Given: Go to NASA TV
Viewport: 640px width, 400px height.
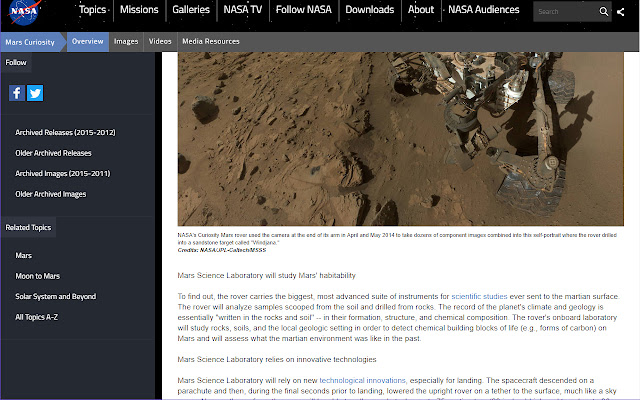Looking at the screenshot, I should pyautogui.click(x=243, y=9).
